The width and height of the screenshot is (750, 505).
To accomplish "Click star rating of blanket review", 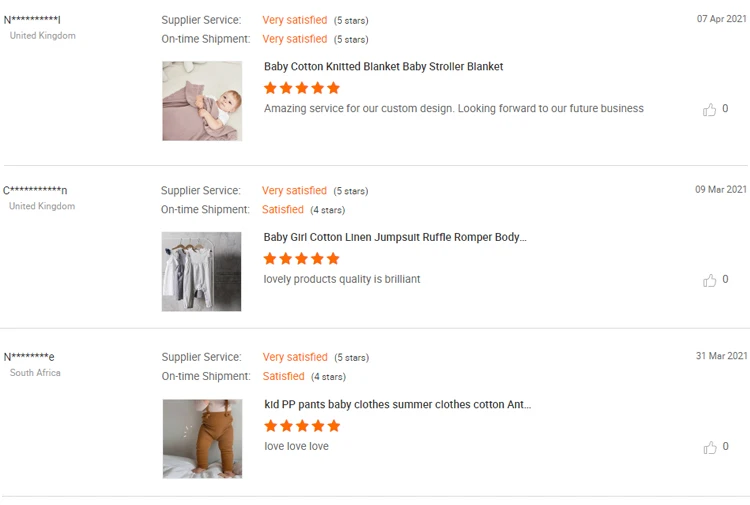I will pyautogui.click(x=302, y=88).
